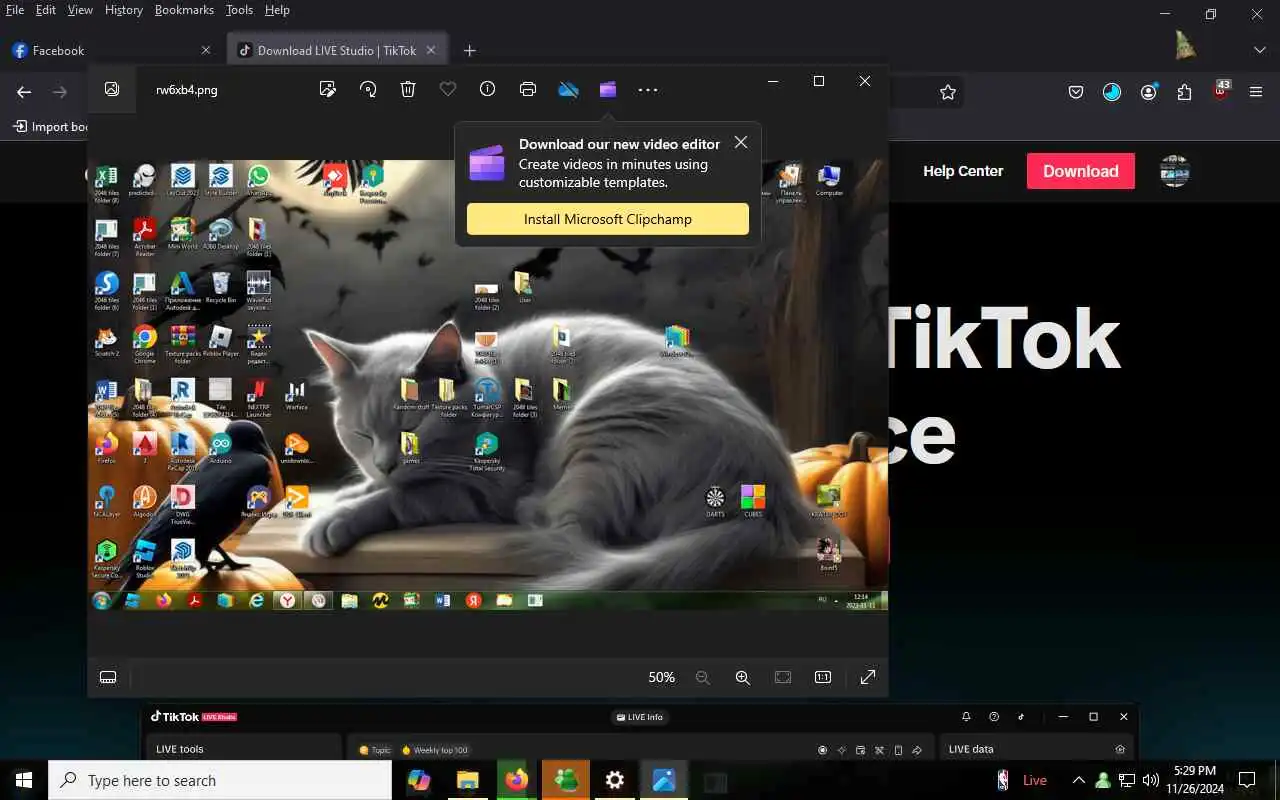Click the 50% zoom level value

pyautogui.click(x=661, y=677)
